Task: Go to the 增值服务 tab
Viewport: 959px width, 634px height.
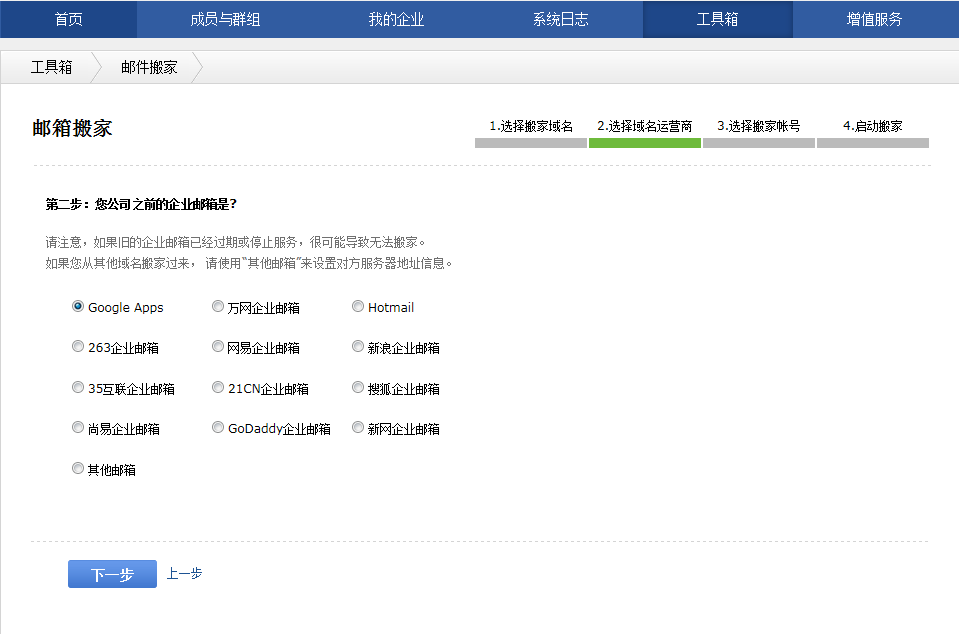Action: pos(874,19)
